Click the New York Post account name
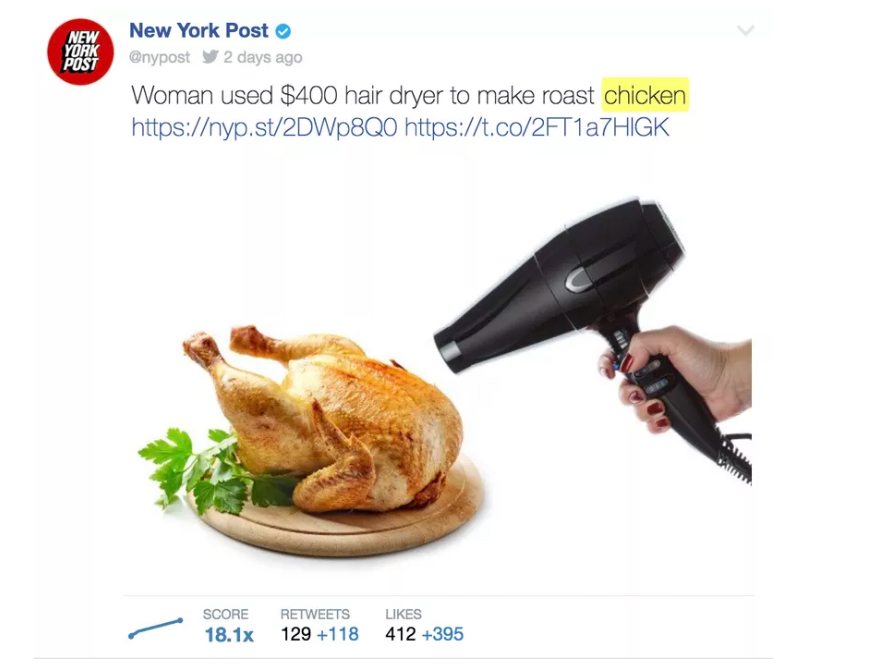Viewport: 876px width, 672px height. coord(198,31)
